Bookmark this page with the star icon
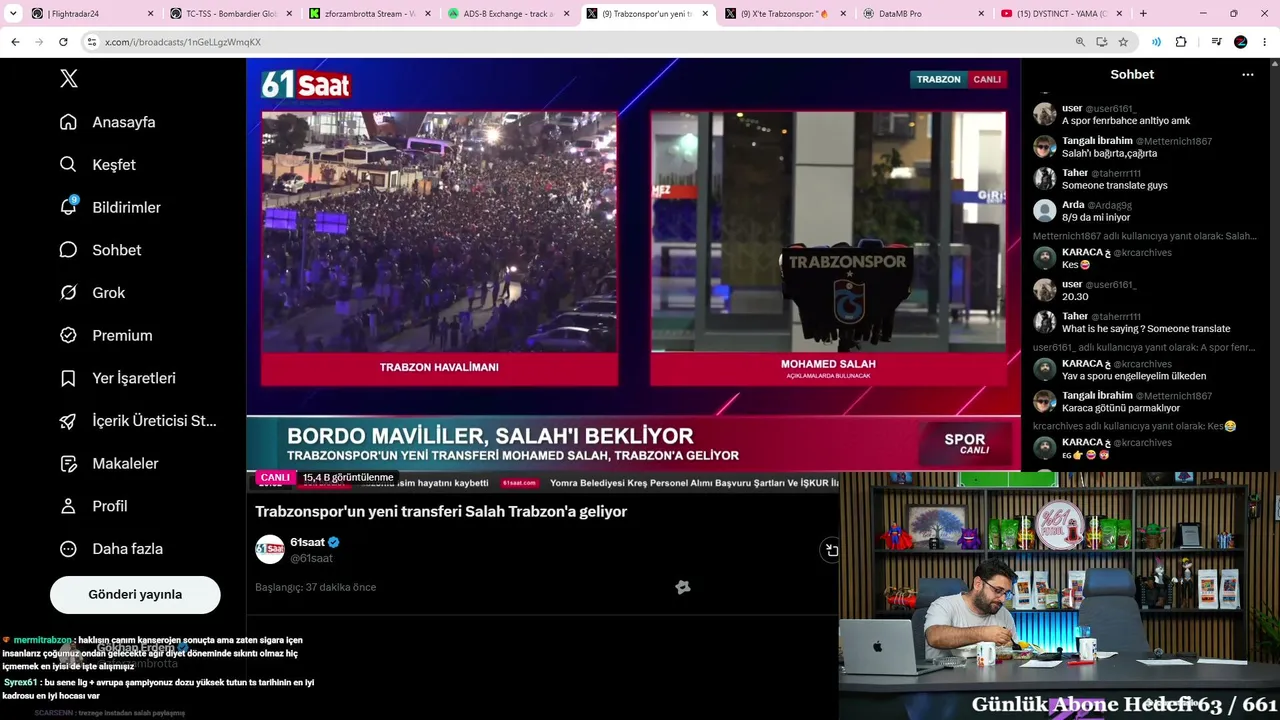 click(1123, 42)
